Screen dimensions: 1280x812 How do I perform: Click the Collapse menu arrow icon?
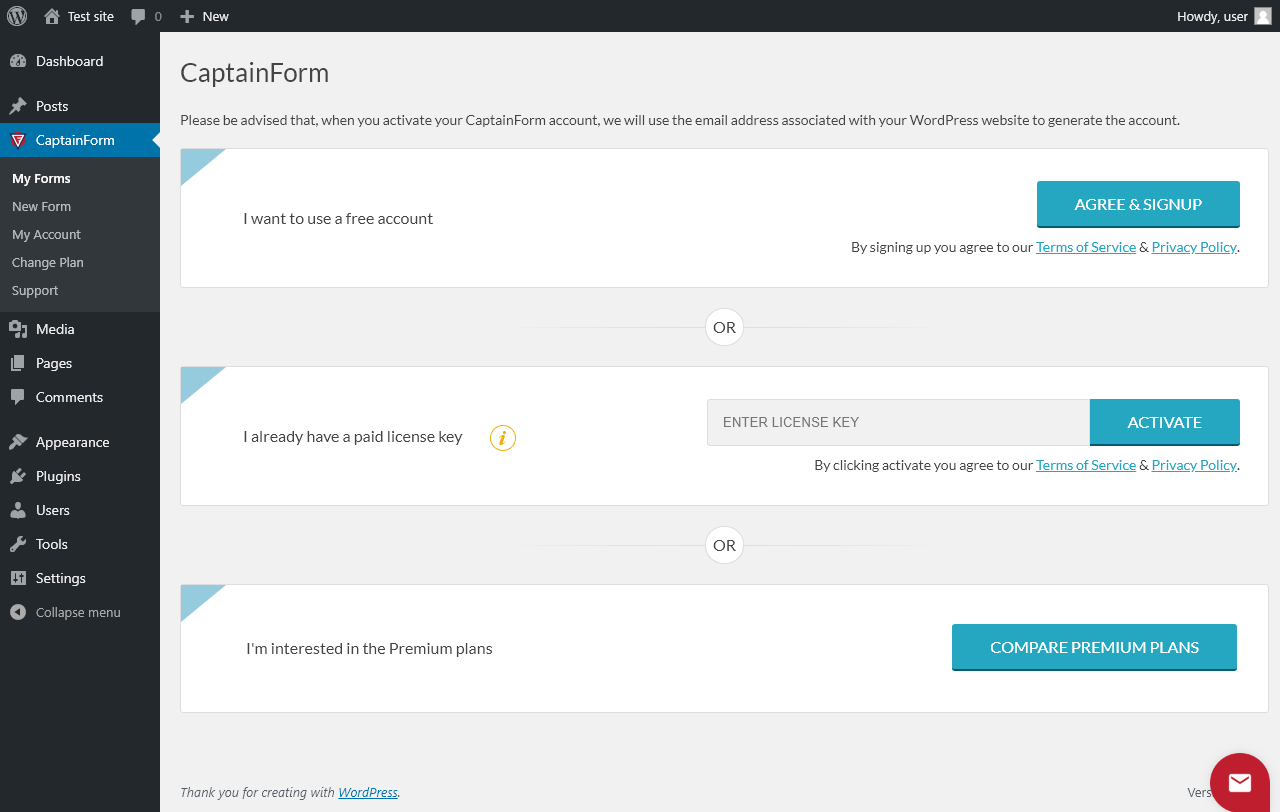click(x=18, y=612)
